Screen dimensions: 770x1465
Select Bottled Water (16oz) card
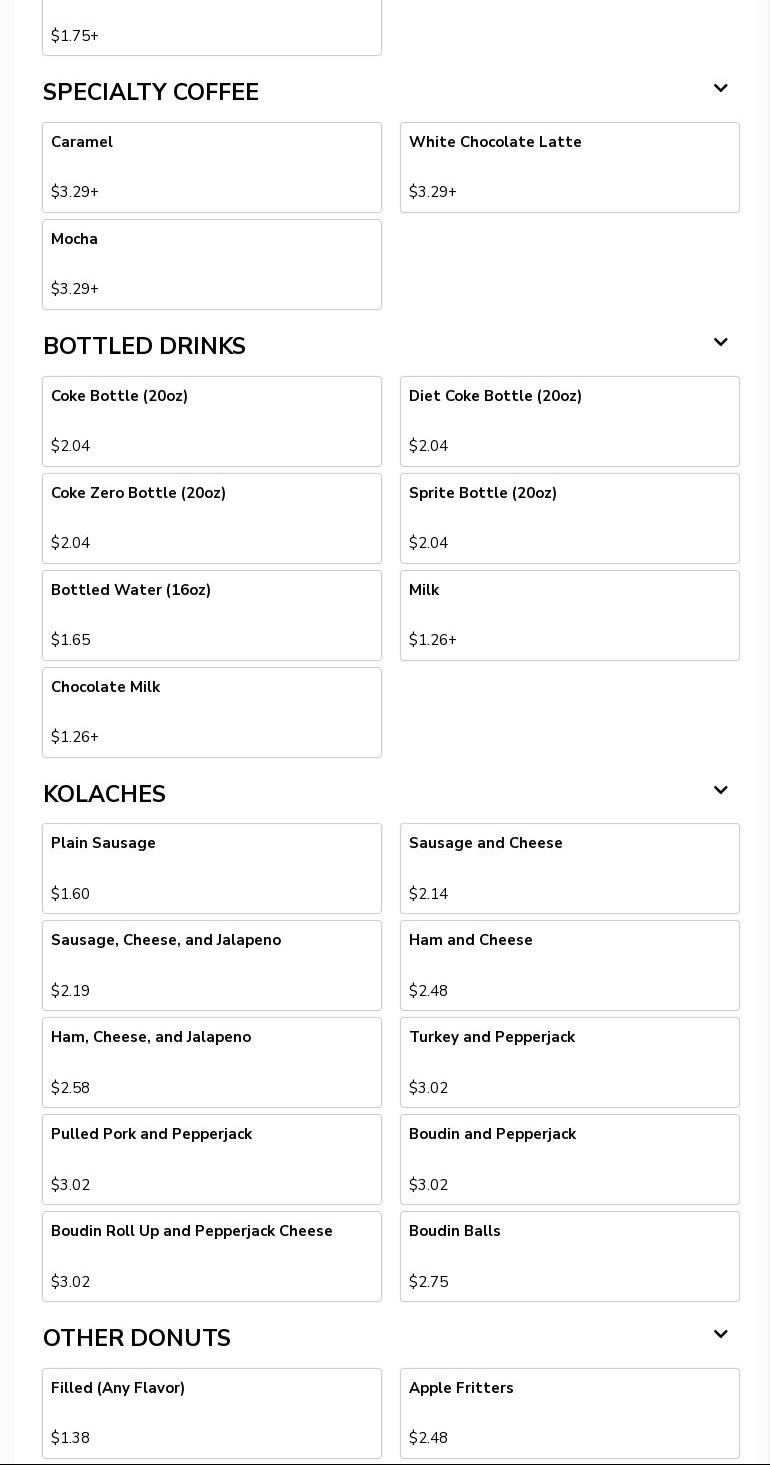tap(212, 615)
